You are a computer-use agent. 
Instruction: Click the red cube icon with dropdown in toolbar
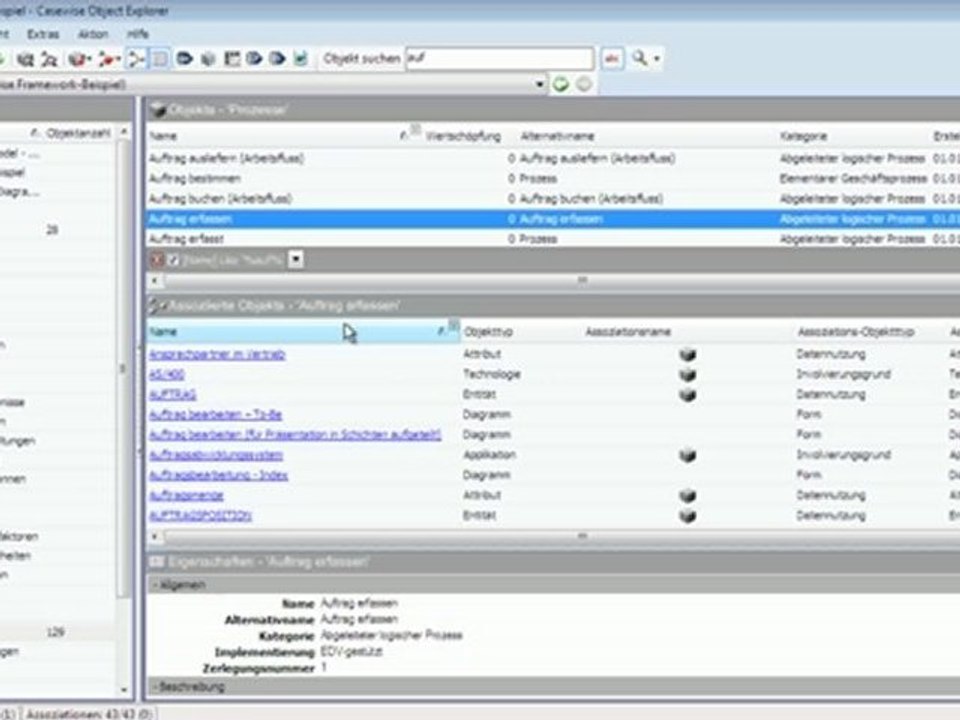[x=80, y=59]
